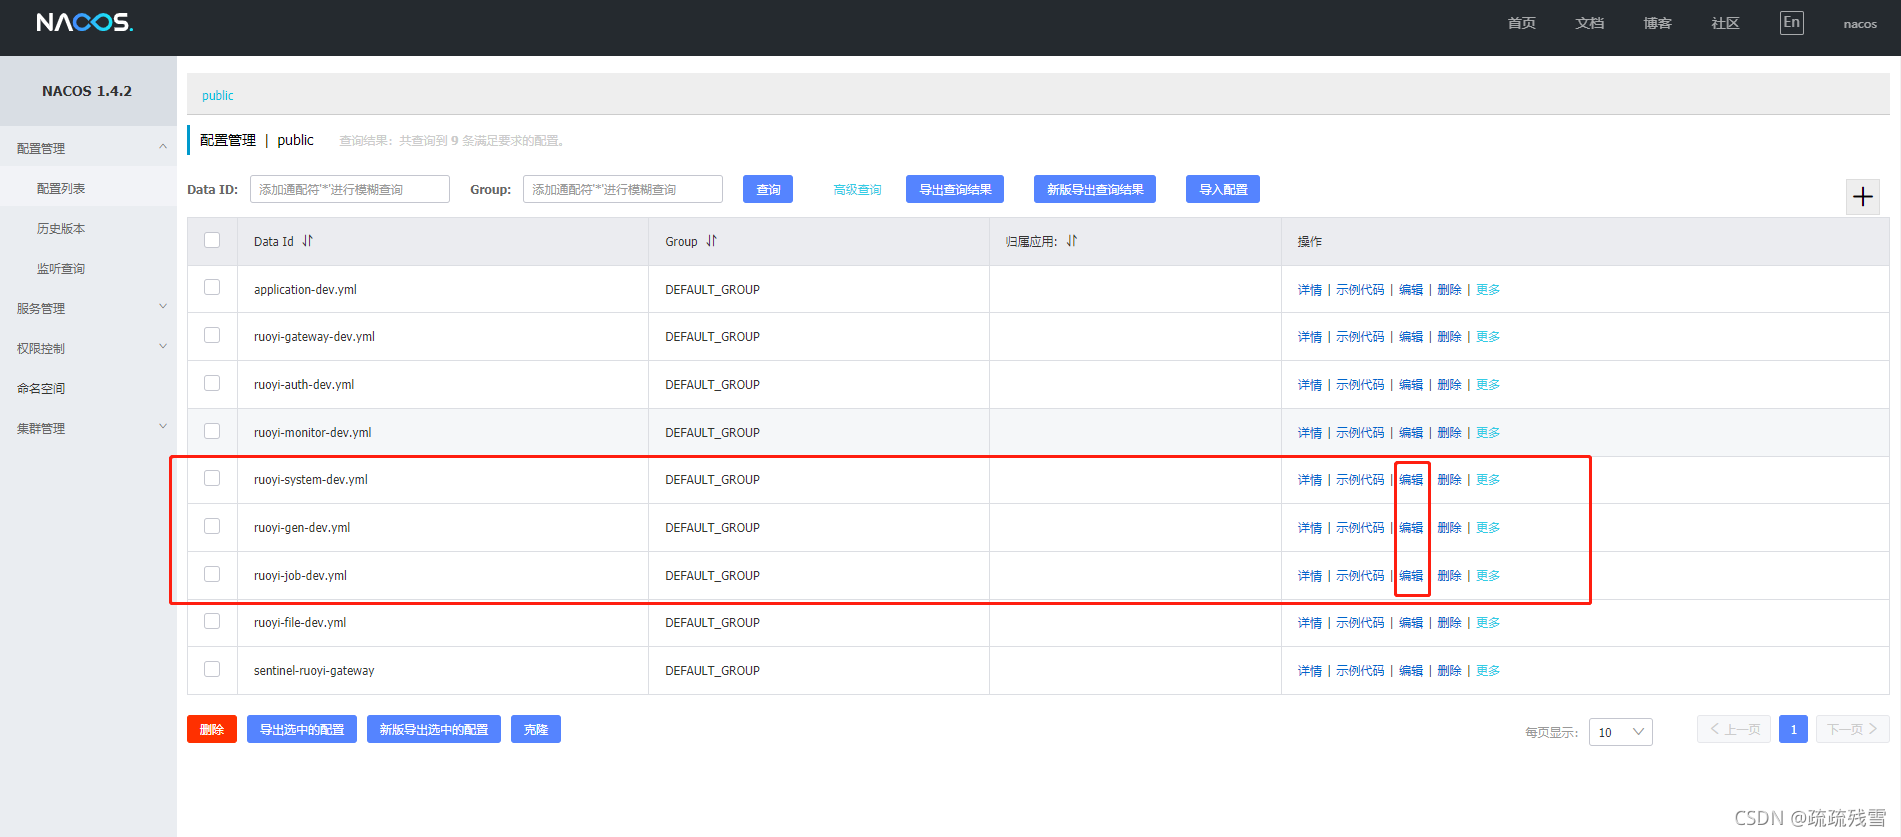Check the ruoyi-auth-dev.yml row checkbox
This screenshot has width=1901, height=837.
coord(212,383)
